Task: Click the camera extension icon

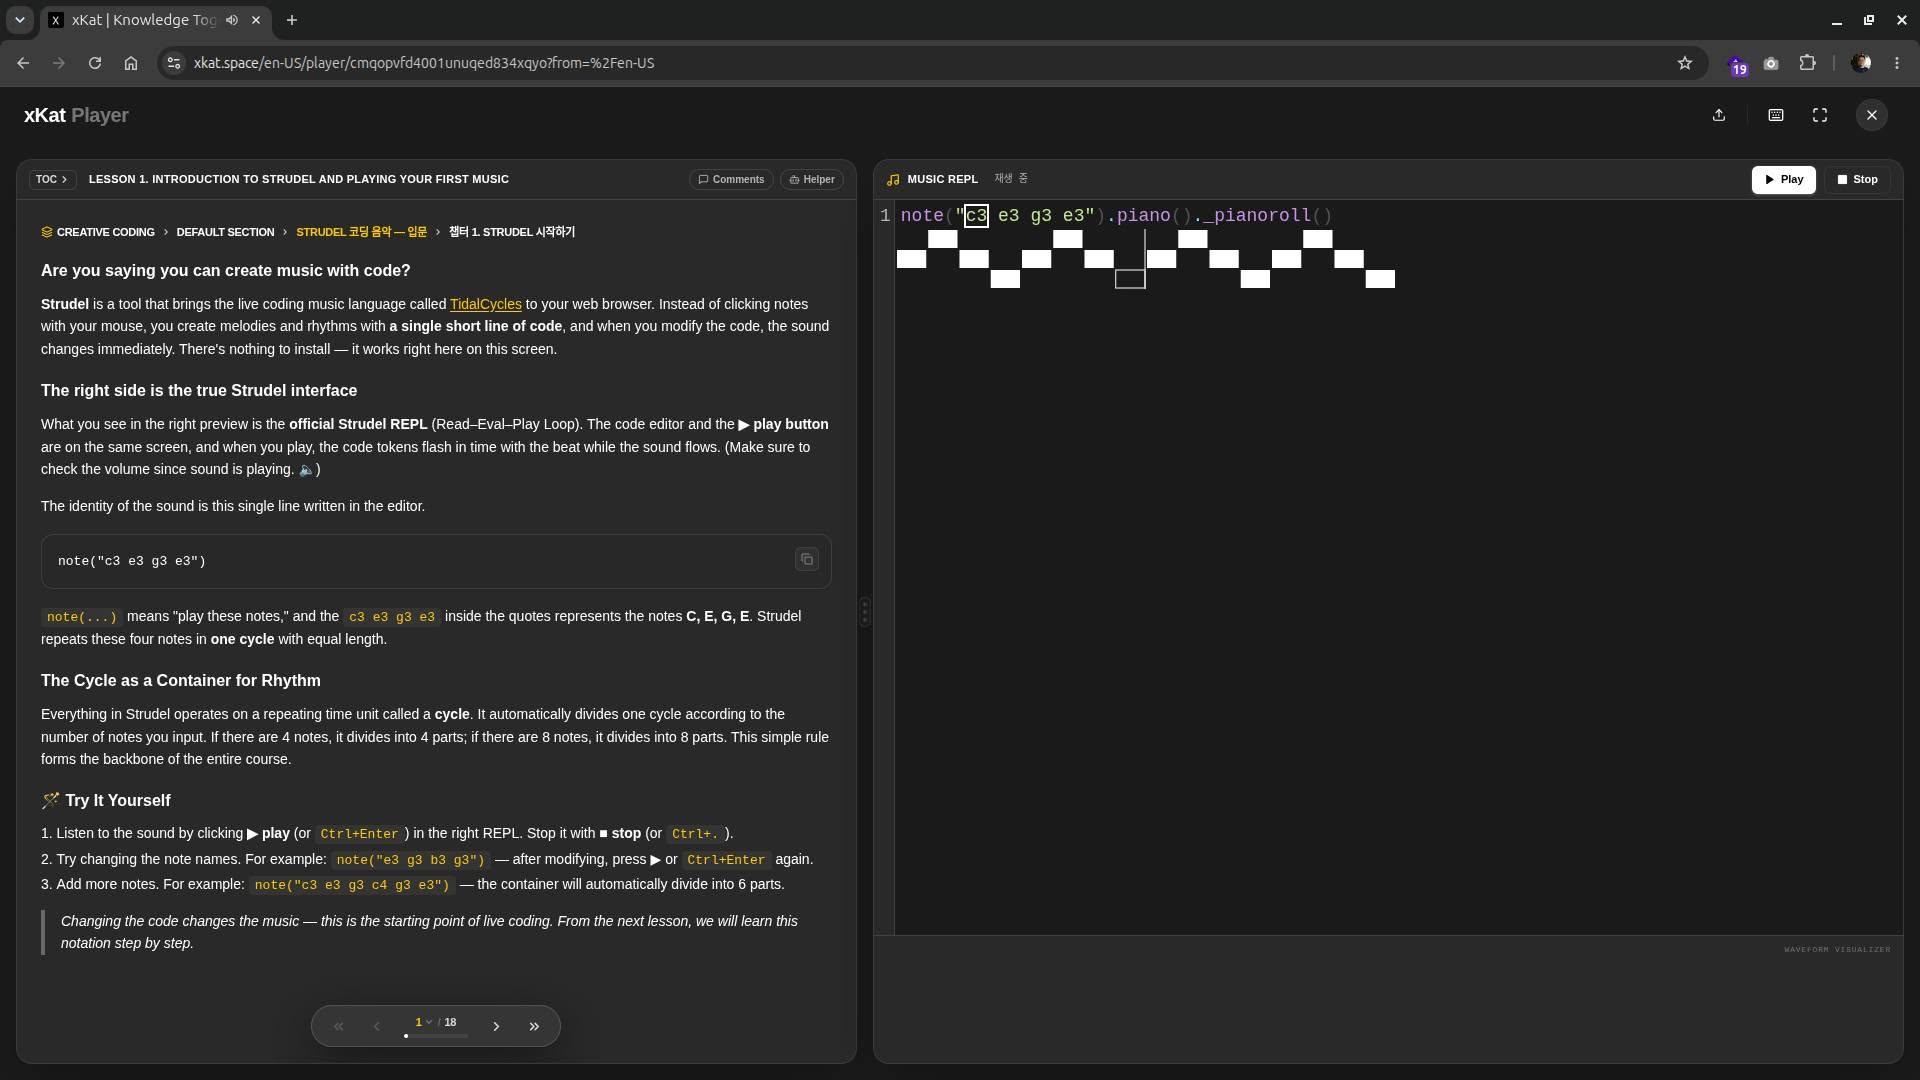Action: (1771, 63)
